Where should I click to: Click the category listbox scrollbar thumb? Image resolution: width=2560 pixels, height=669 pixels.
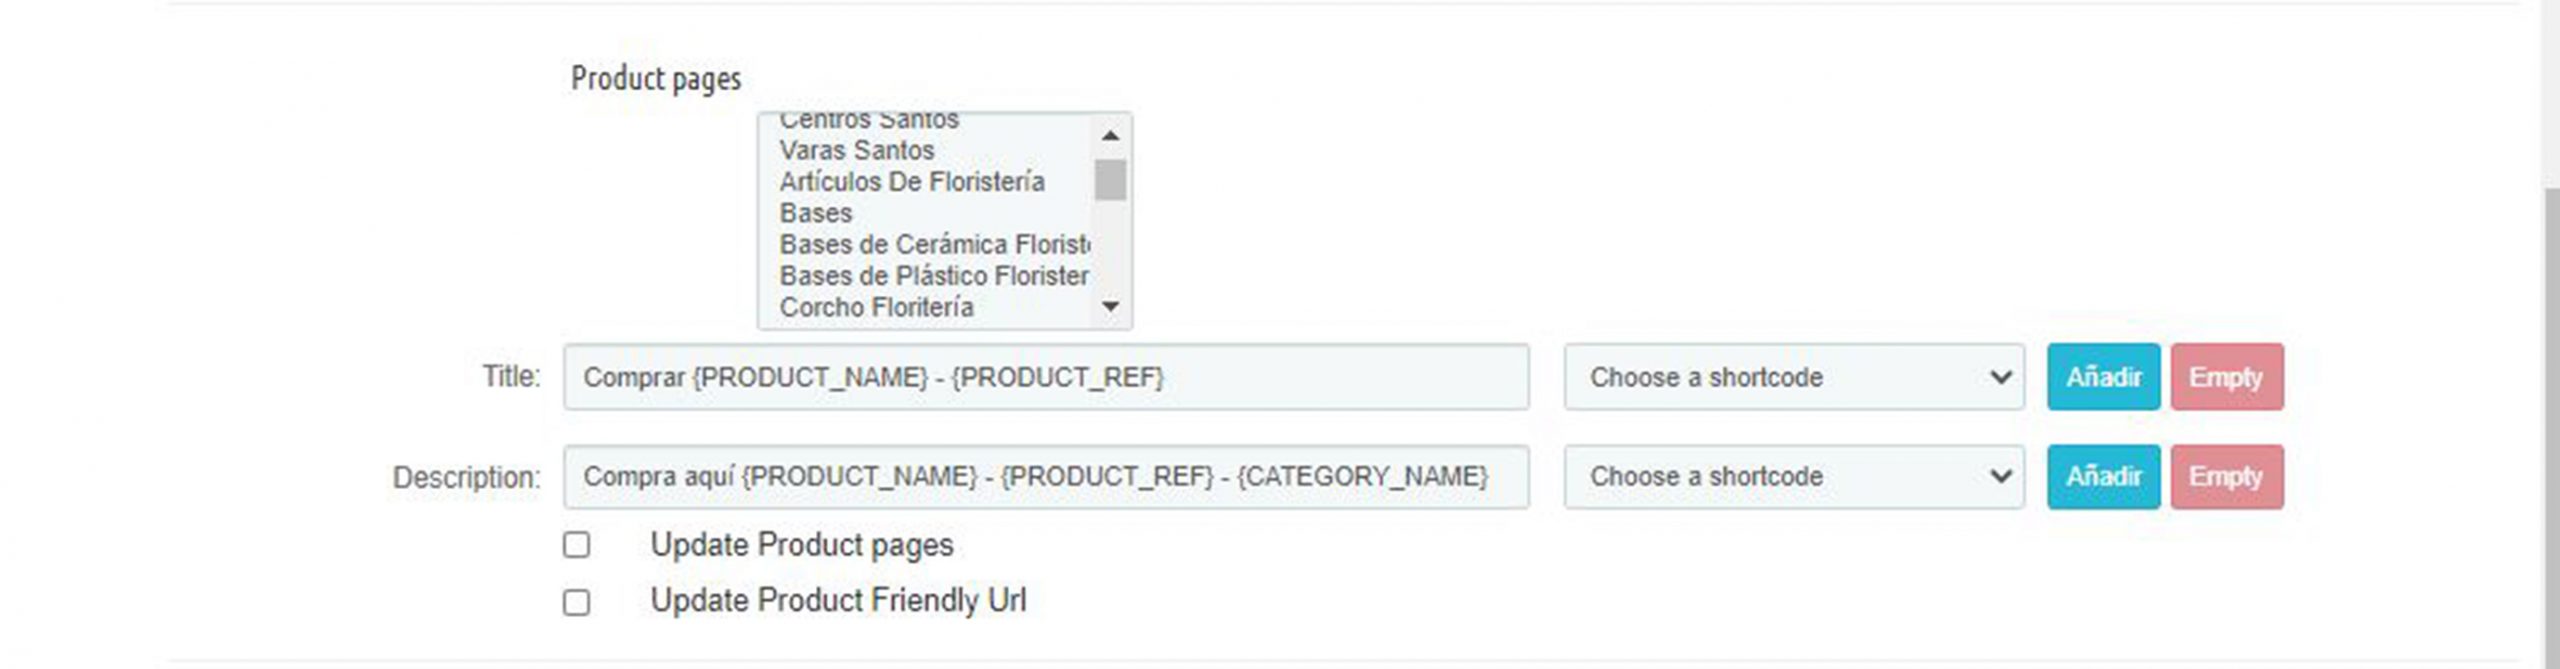tap(1110, 181)
